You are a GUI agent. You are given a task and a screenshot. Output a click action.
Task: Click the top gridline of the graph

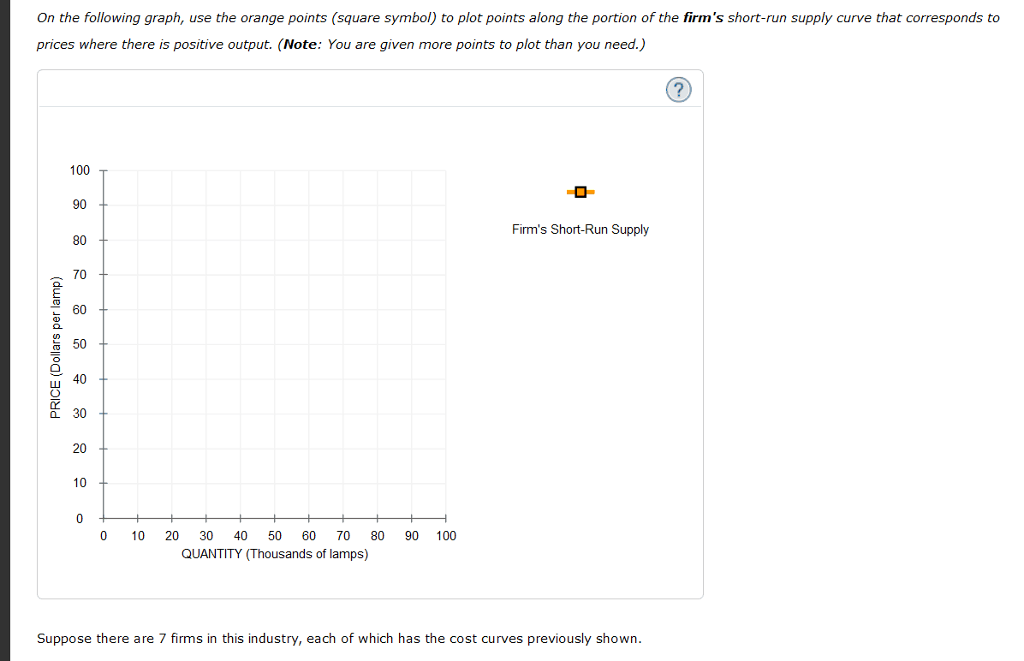click(274, 170)
